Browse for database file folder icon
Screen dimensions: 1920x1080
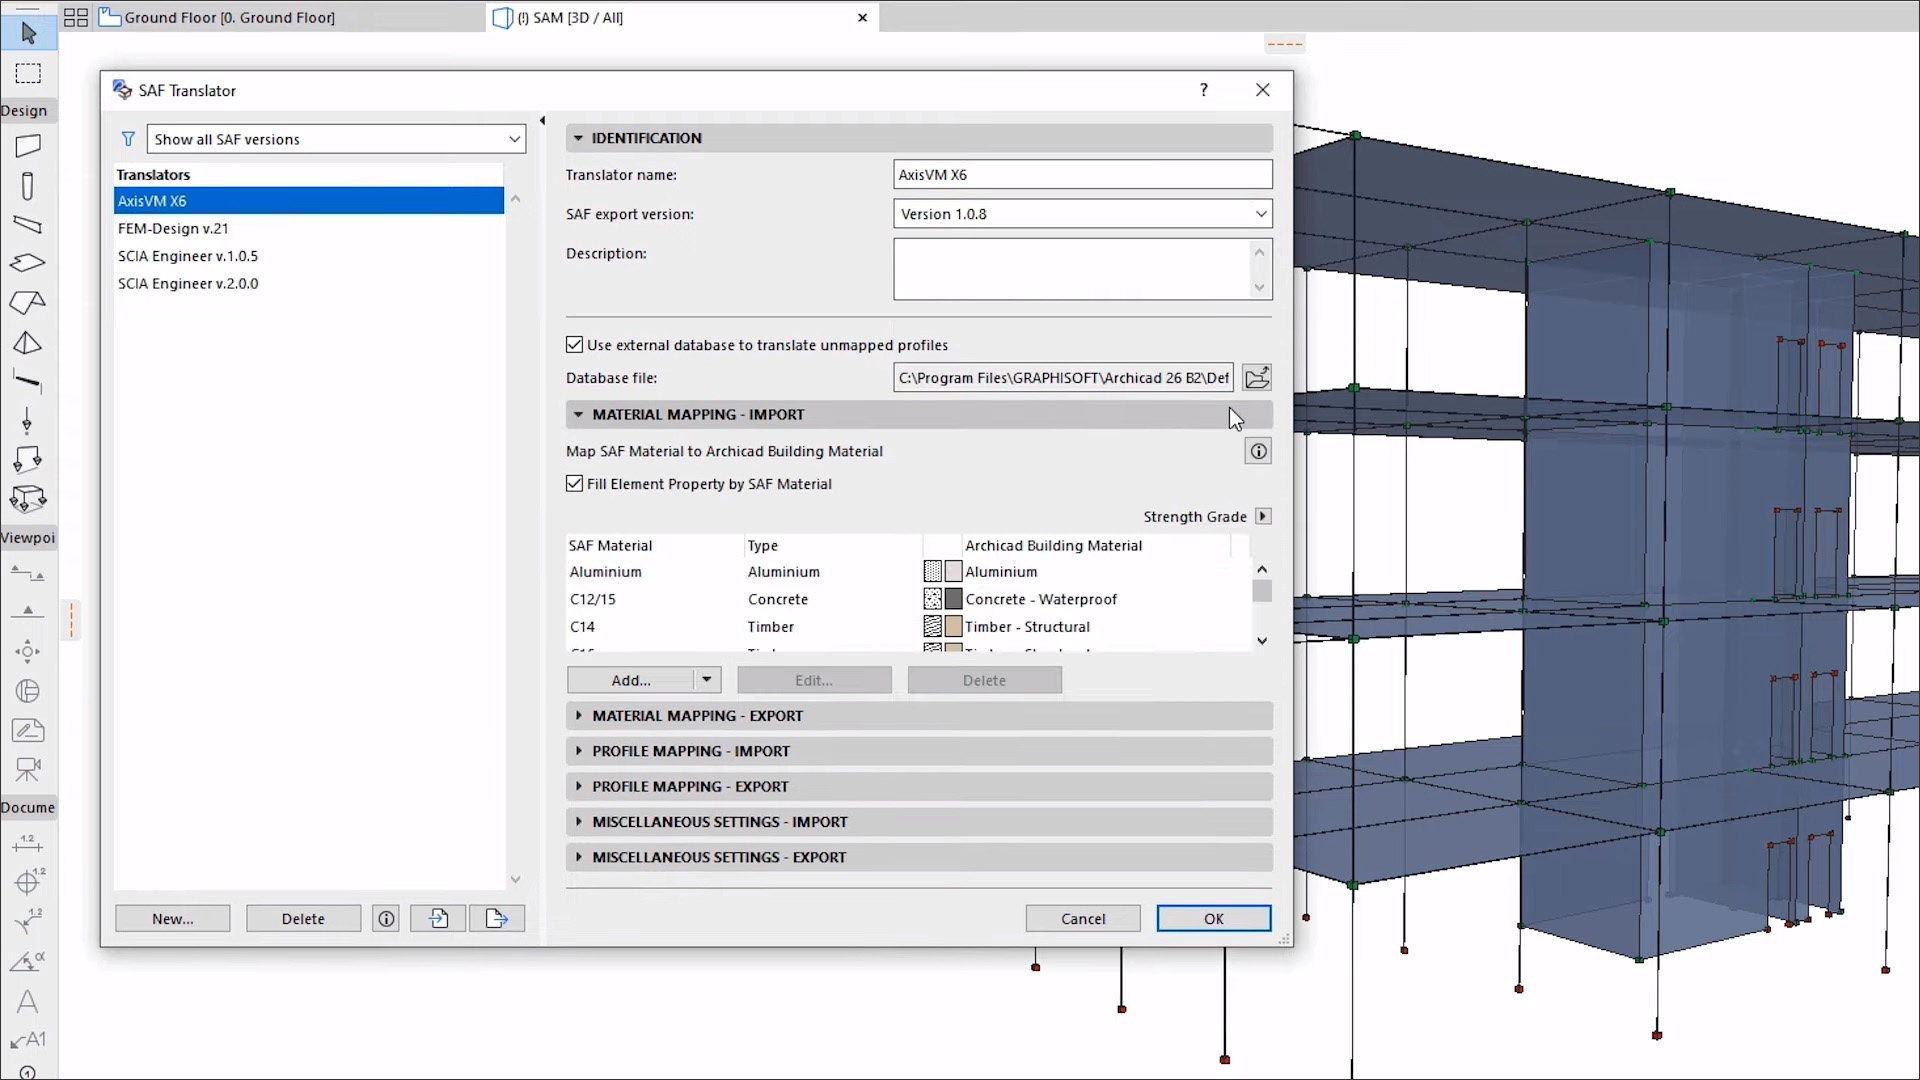coord(1257,378)
